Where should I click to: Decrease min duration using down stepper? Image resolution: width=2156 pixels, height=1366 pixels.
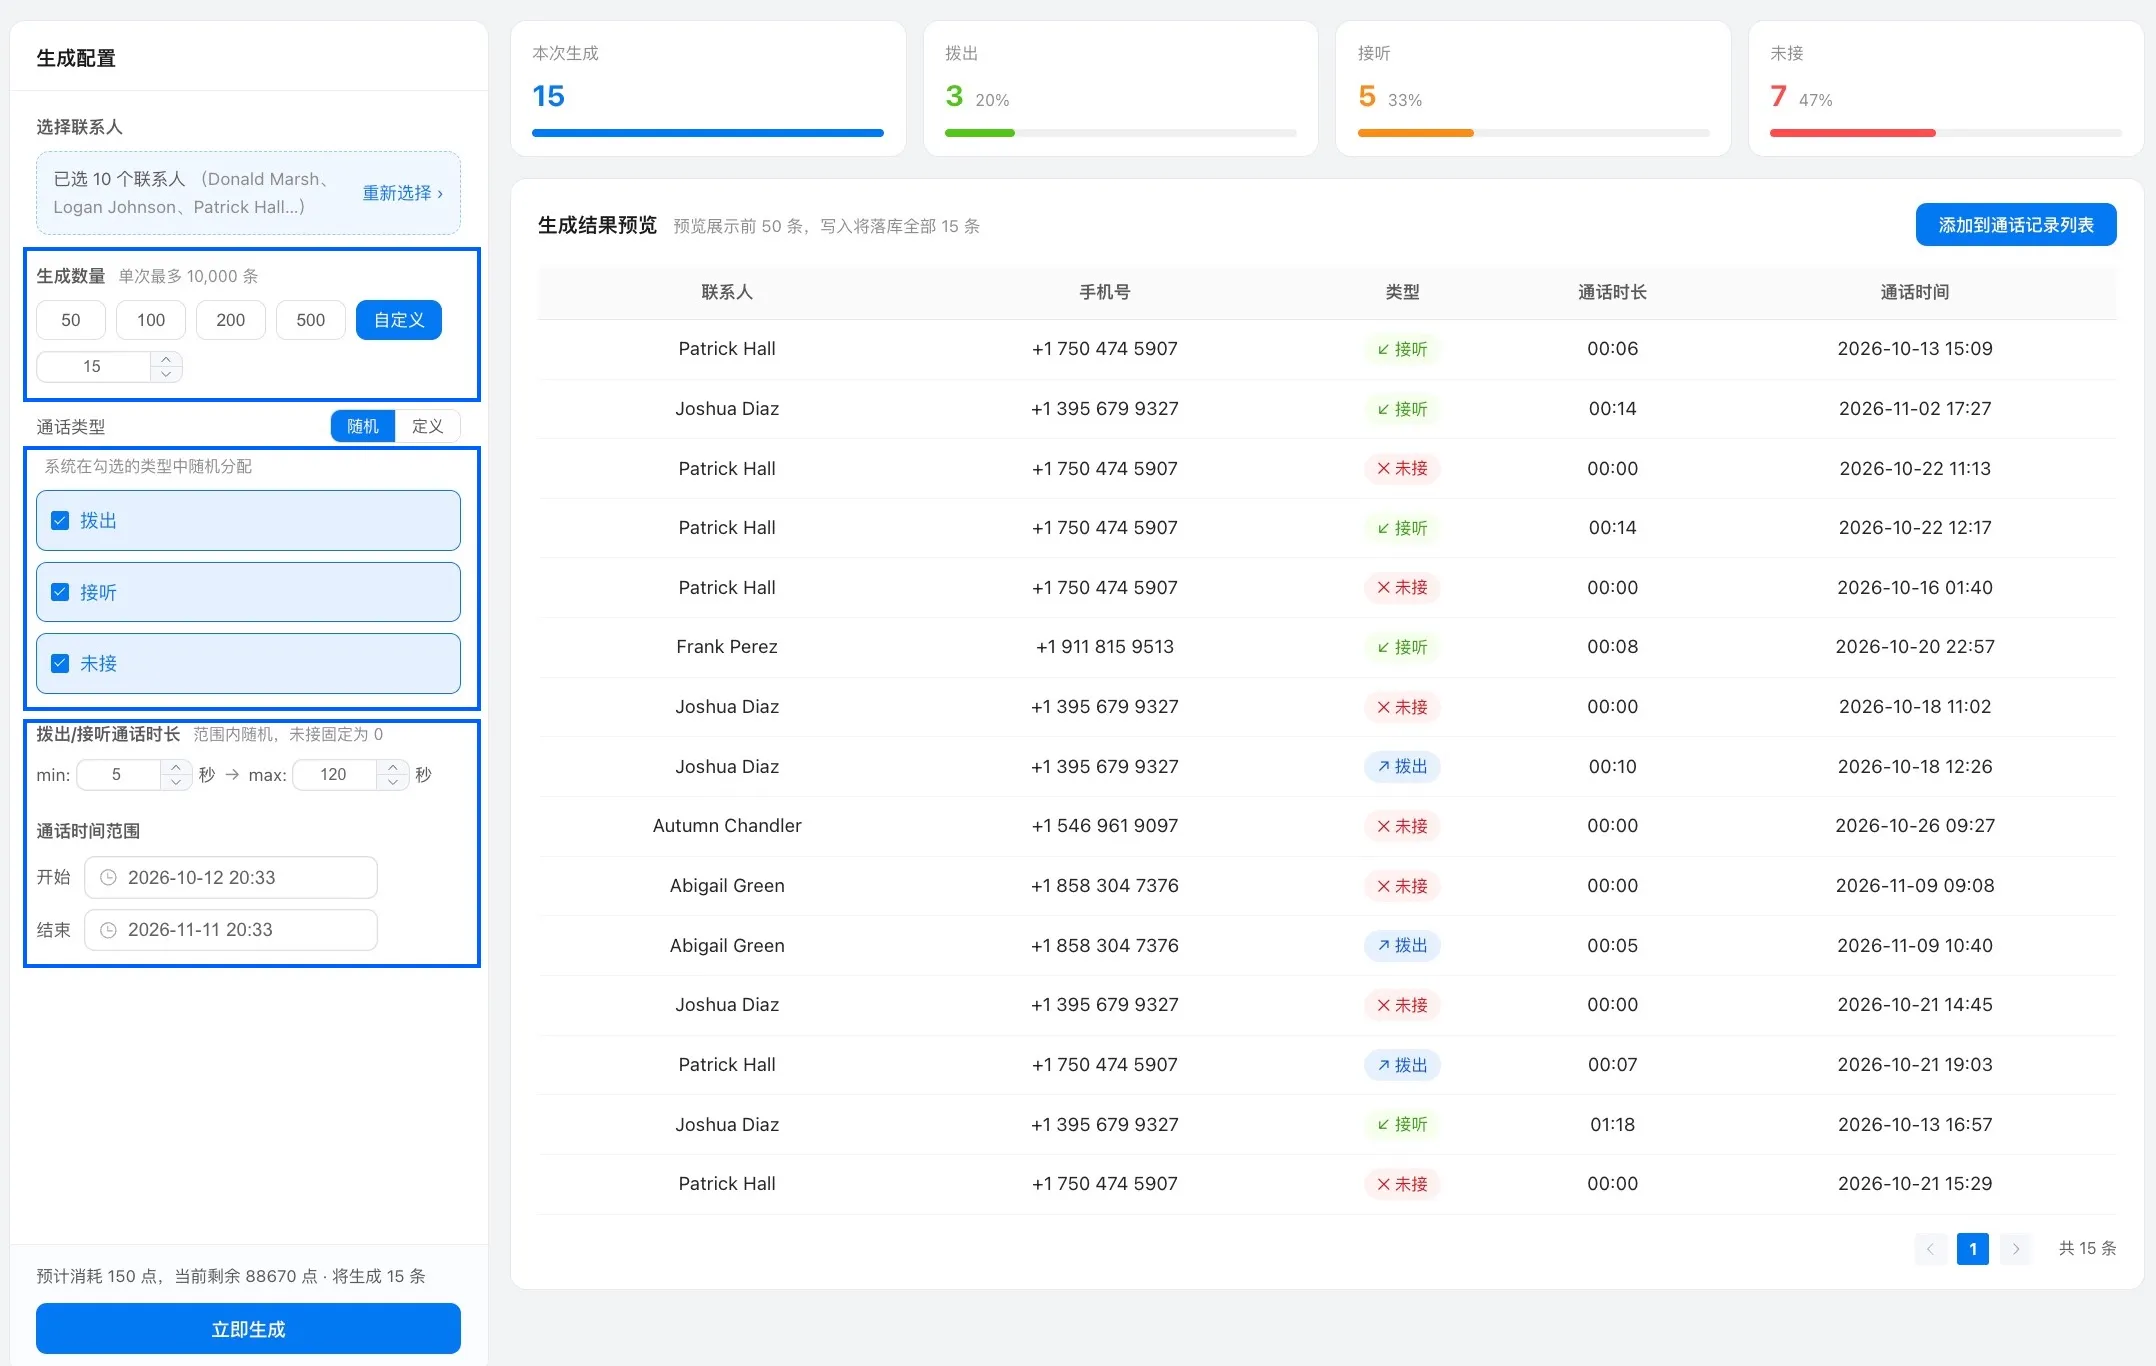(x=176, y=782)
